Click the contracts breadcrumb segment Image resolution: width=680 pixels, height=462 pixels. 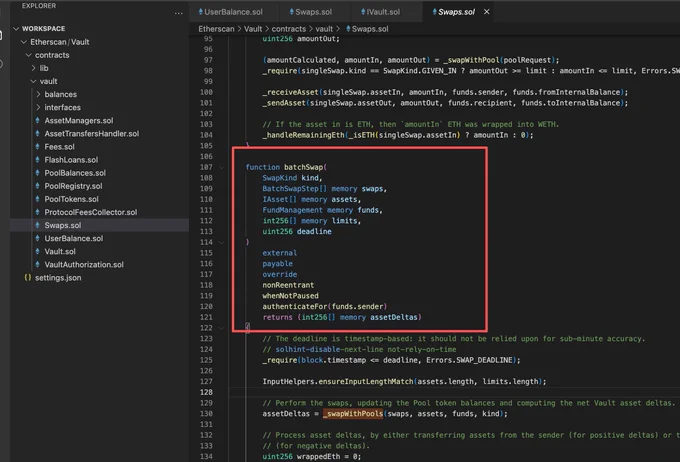point(288,29)
